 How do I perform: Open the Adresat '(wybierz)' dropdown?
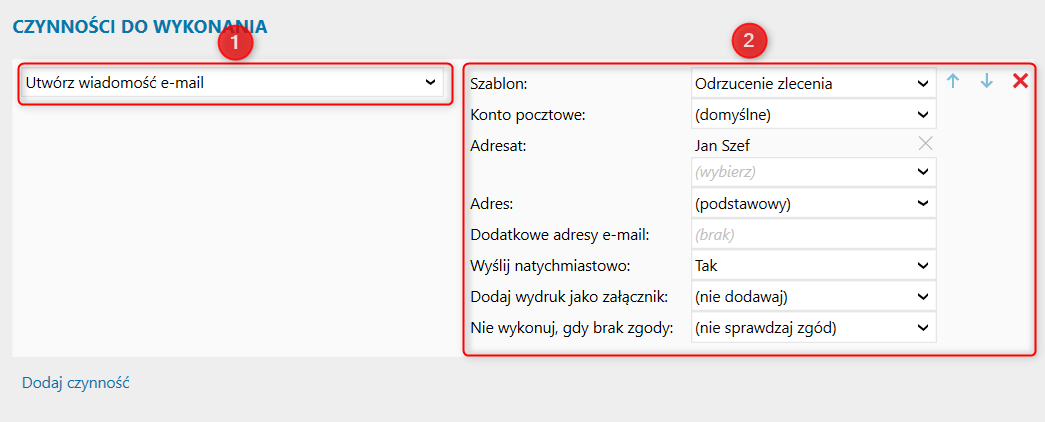(813, 172)
